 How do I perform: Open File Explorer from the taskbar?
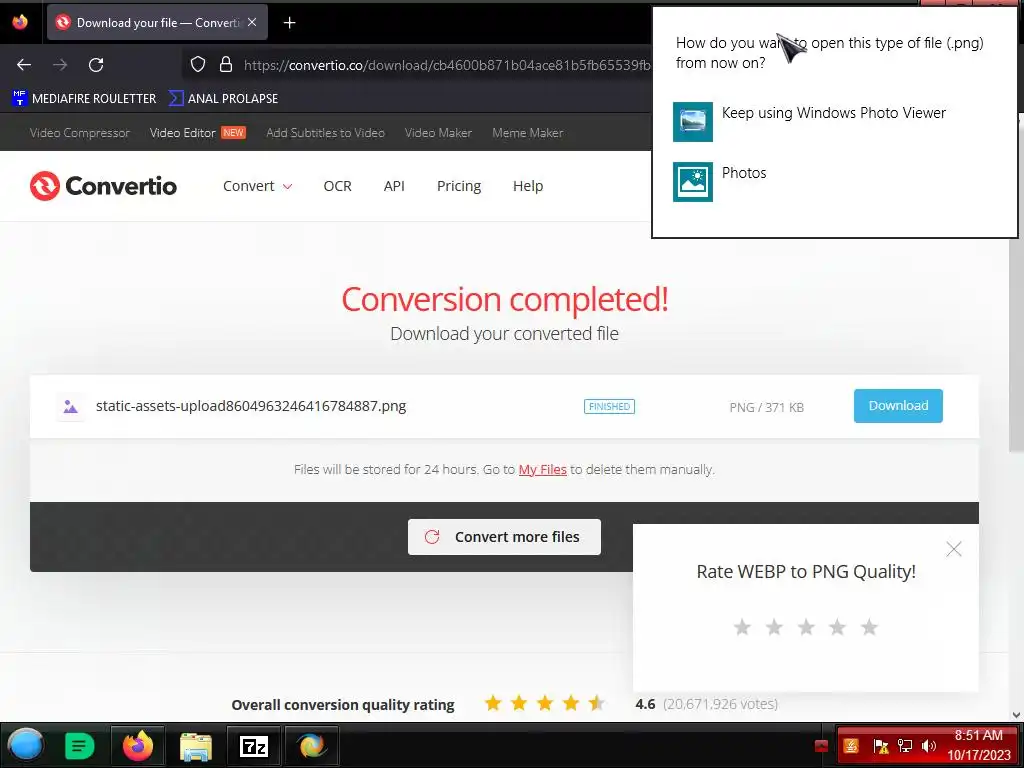coord(196,746)
